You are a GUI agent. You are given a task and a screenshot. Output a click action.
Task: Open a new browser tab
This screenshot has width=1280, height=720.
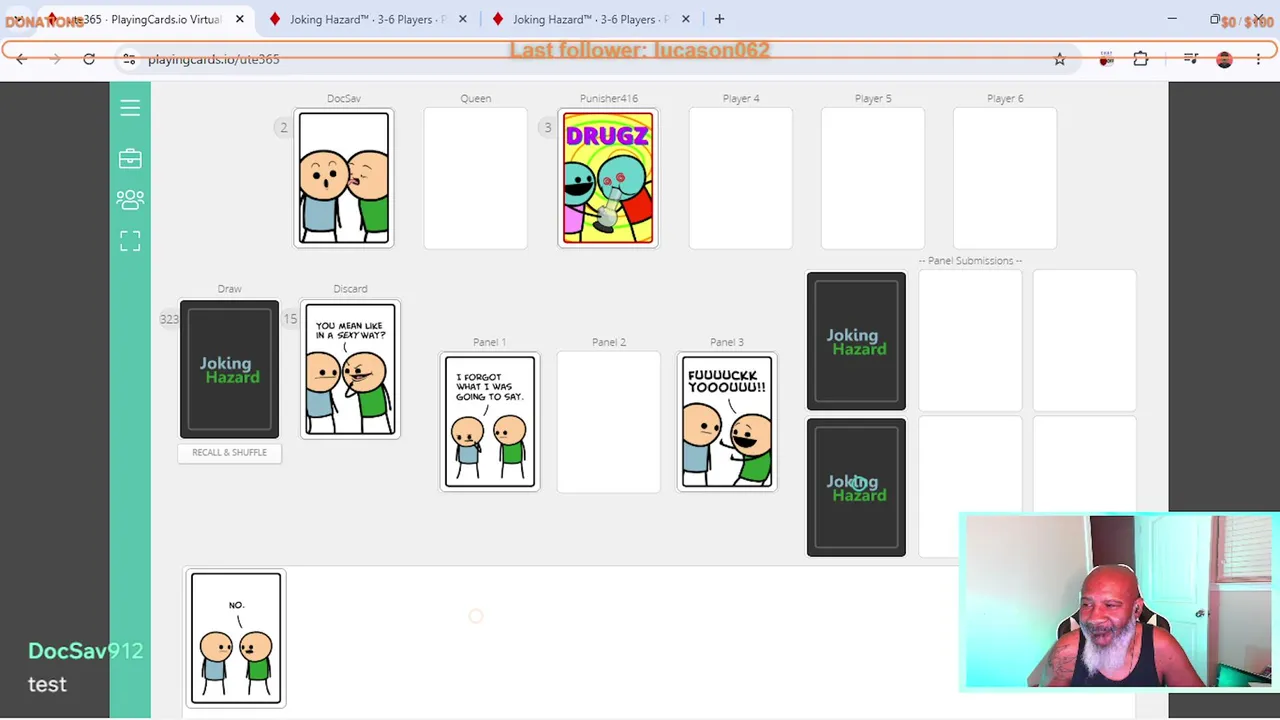click(719, 19)
